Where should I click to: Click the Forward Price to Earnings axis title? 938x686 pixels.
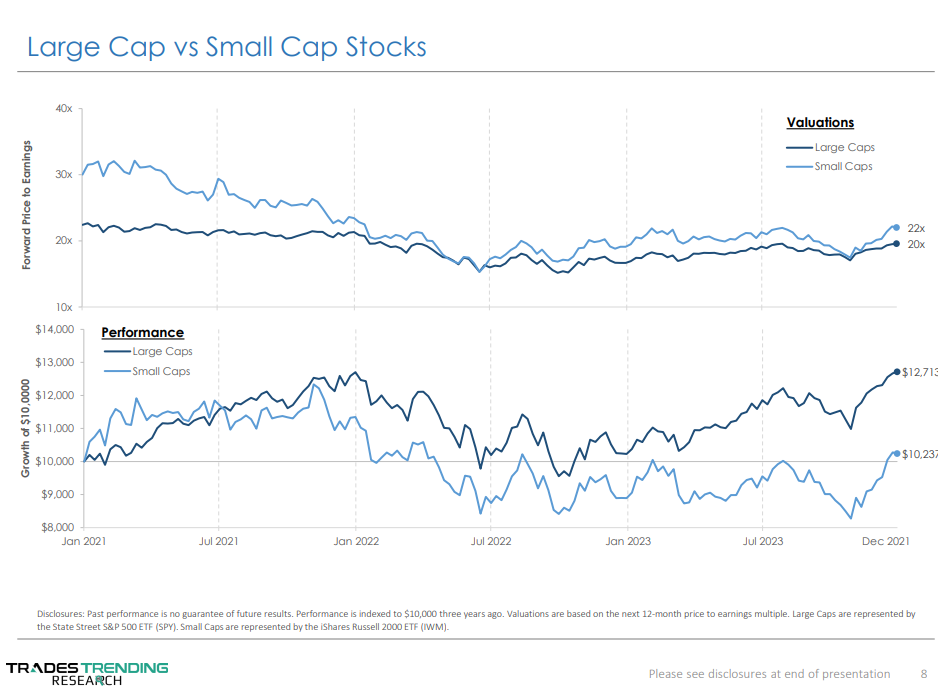pyautogui.click(x=27, y=205)
